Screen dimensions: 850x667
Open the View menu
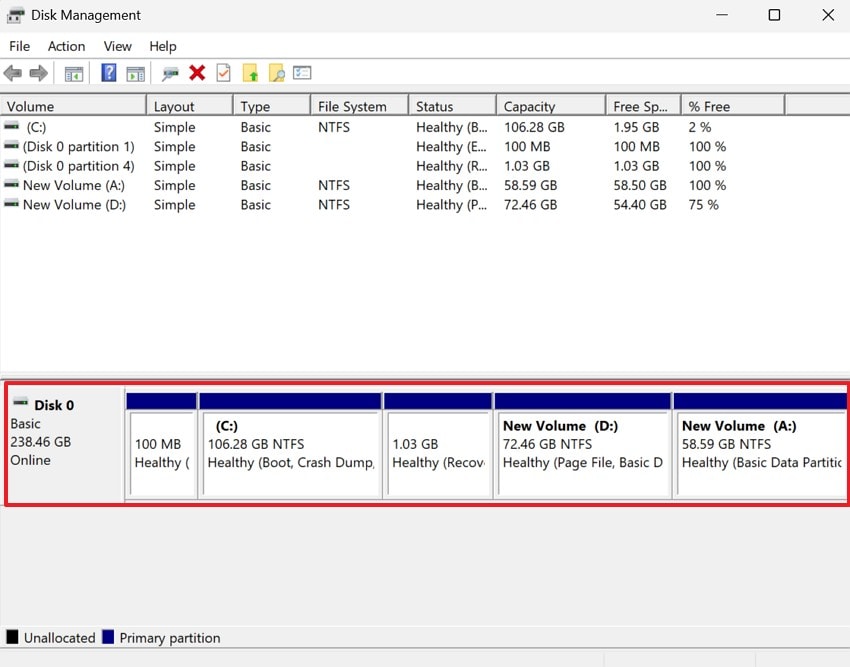(117, 46)
